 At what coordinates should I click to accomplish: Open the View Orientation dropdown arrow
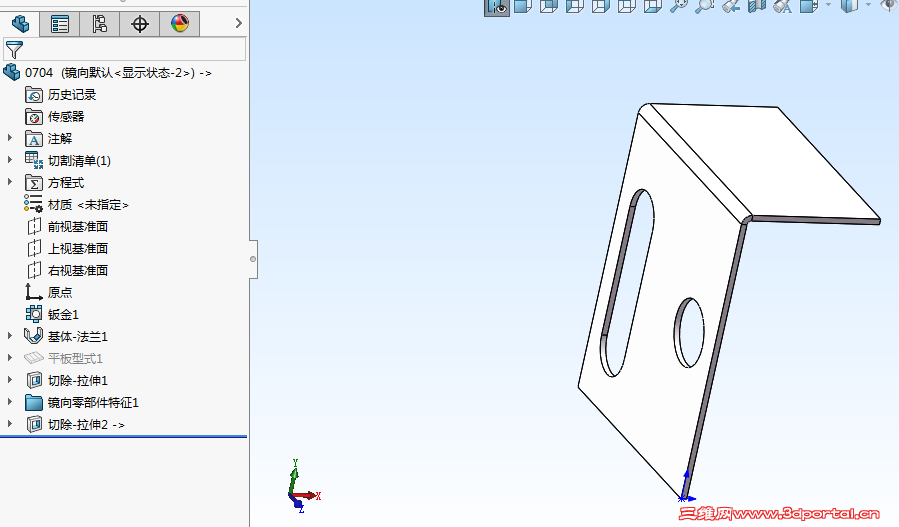828,5
